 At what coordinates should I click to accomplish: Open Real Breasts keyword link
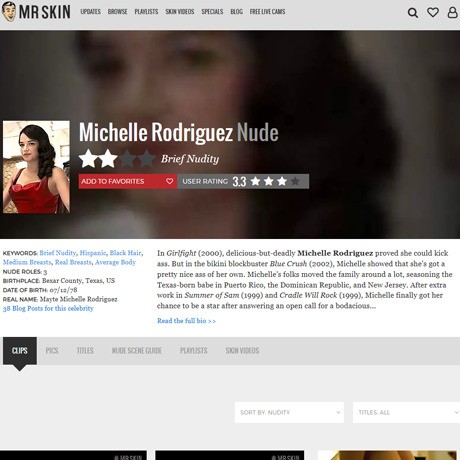pos(73,262)
